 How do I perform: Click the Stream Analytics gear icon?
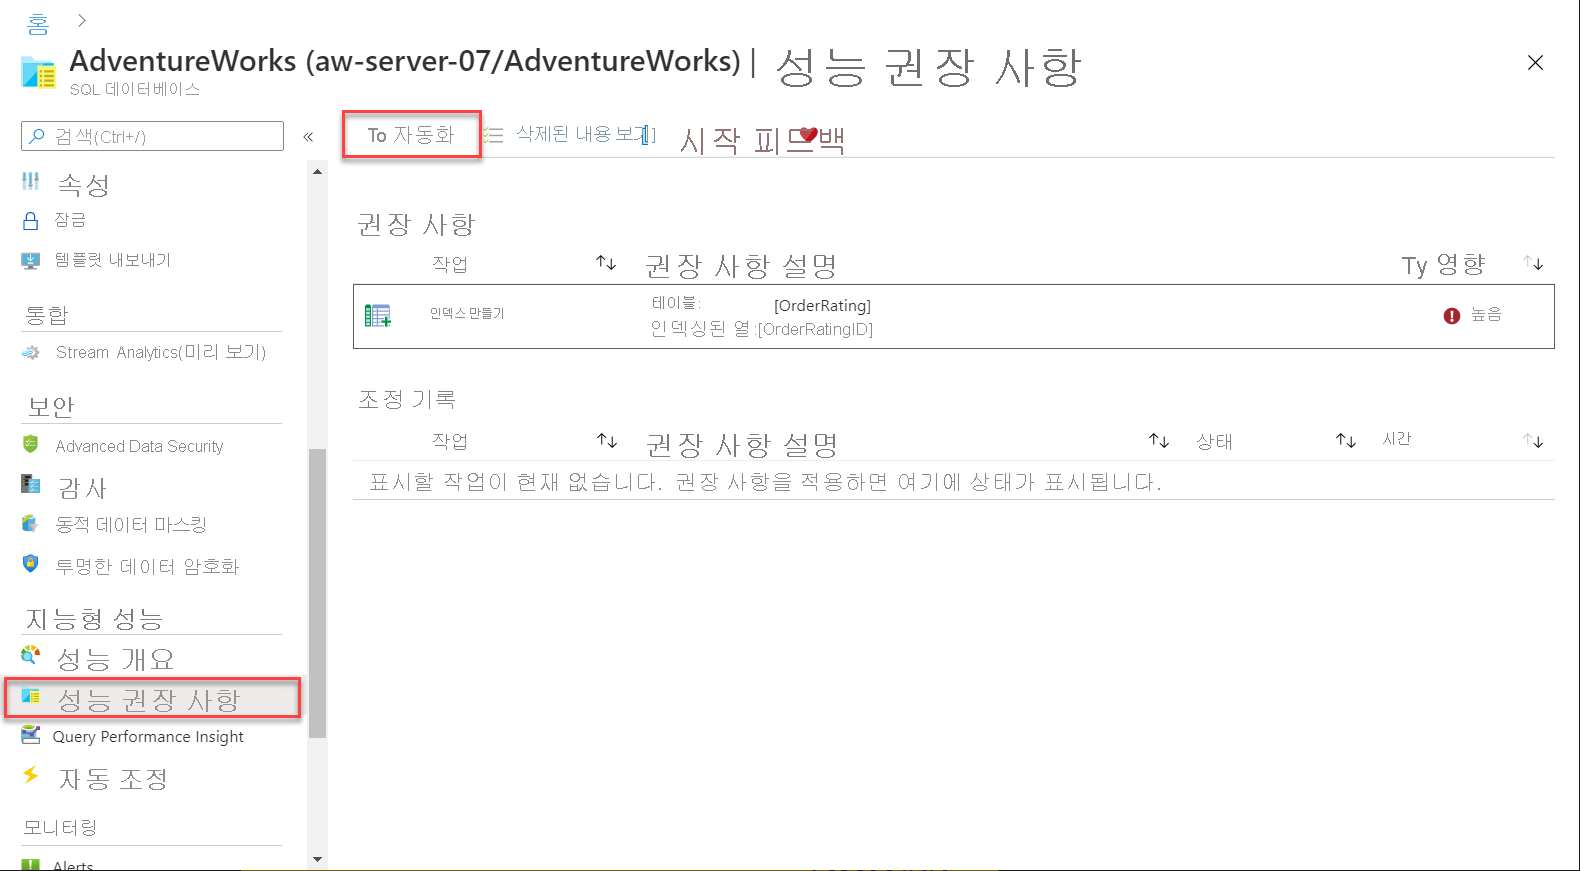pos(31,352)
